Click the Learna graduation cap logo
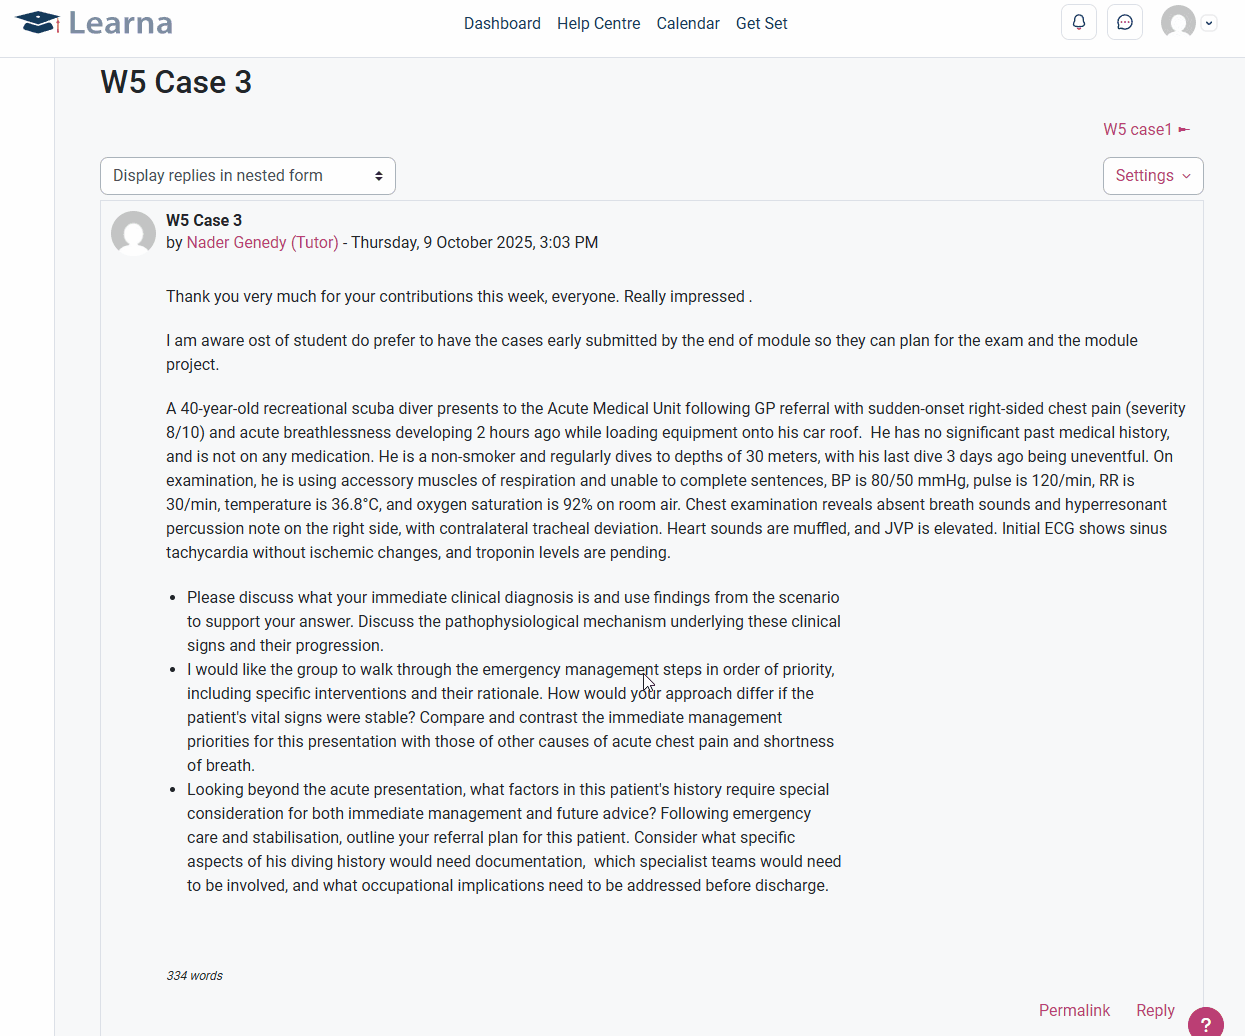Viewport: 1245px width, 1036px height. coord(38,22)
